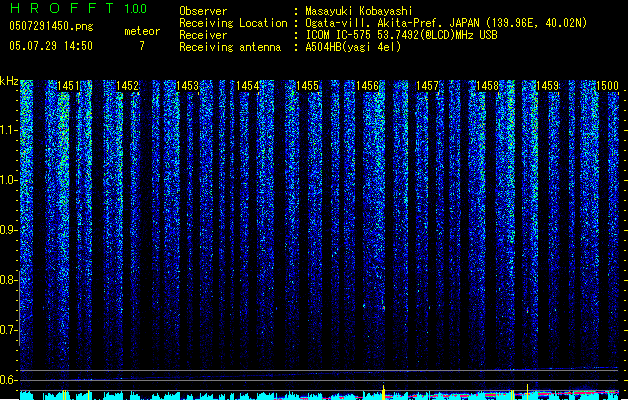Click the 0.7 kHz axis tick label
The width and height of the screenshot is (629, 400).
8,330
